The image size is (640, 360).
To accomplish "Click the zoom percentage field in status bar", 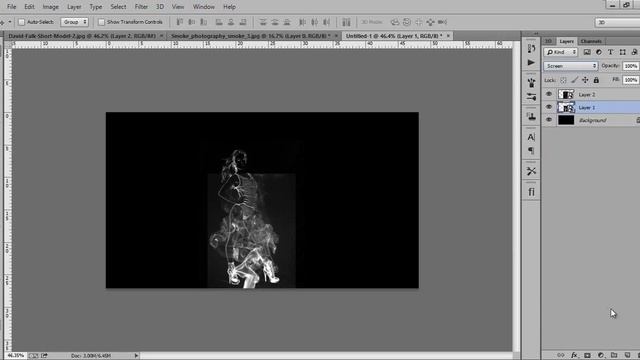I will click(16, 356).
